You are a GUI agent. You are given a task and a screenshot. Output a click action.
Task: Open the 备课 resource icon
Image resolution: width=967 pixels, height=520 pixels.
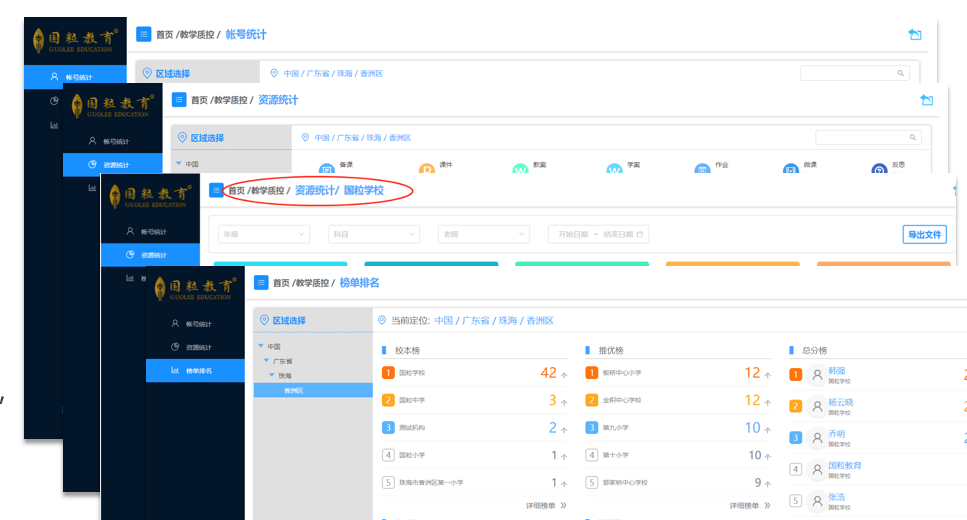tap(326, 169)
